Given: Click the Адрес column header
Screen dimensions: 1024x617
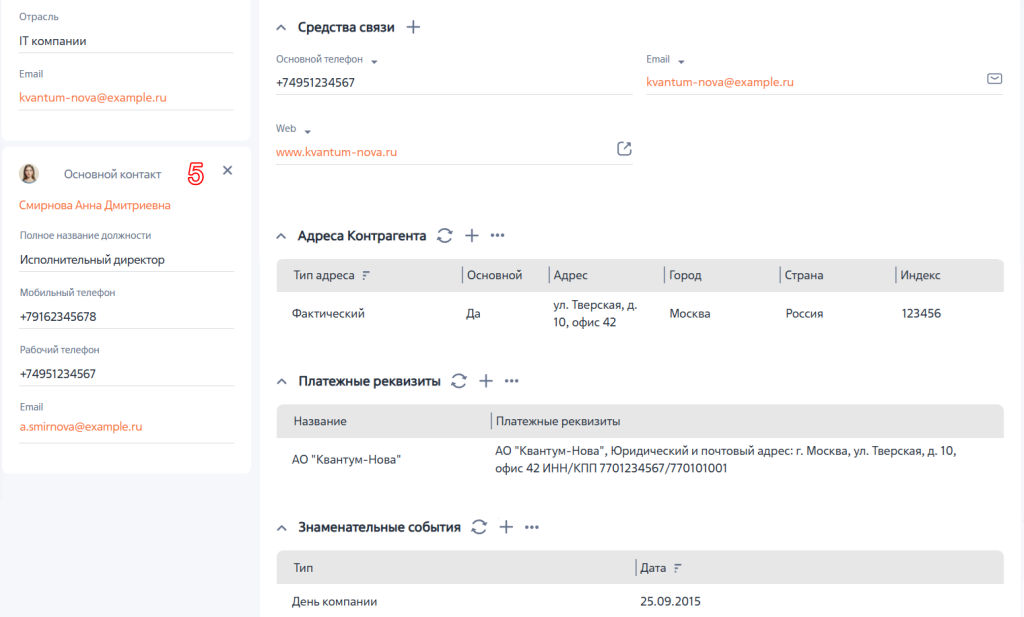Looking at the screenshot, I should (571, 276).
